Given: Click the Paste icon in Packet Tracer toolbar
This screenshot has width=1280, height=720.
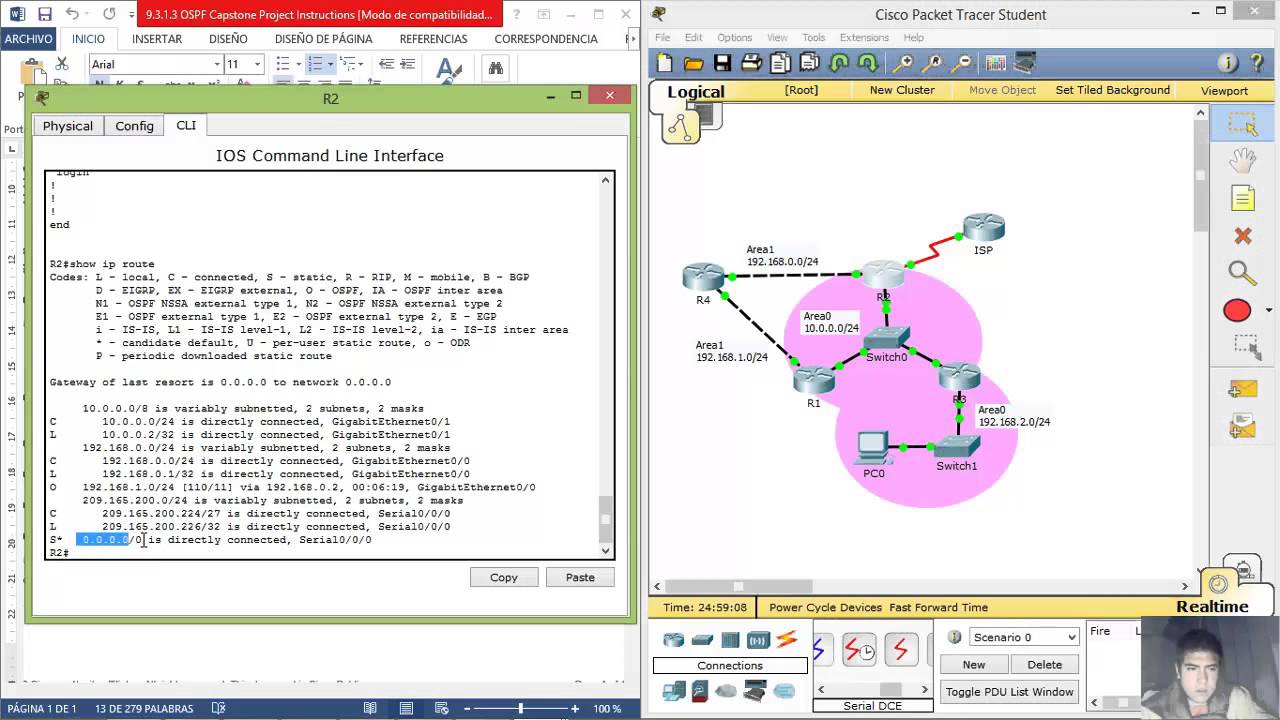Looking at the screenshot, I should click(x=809, y=63).
